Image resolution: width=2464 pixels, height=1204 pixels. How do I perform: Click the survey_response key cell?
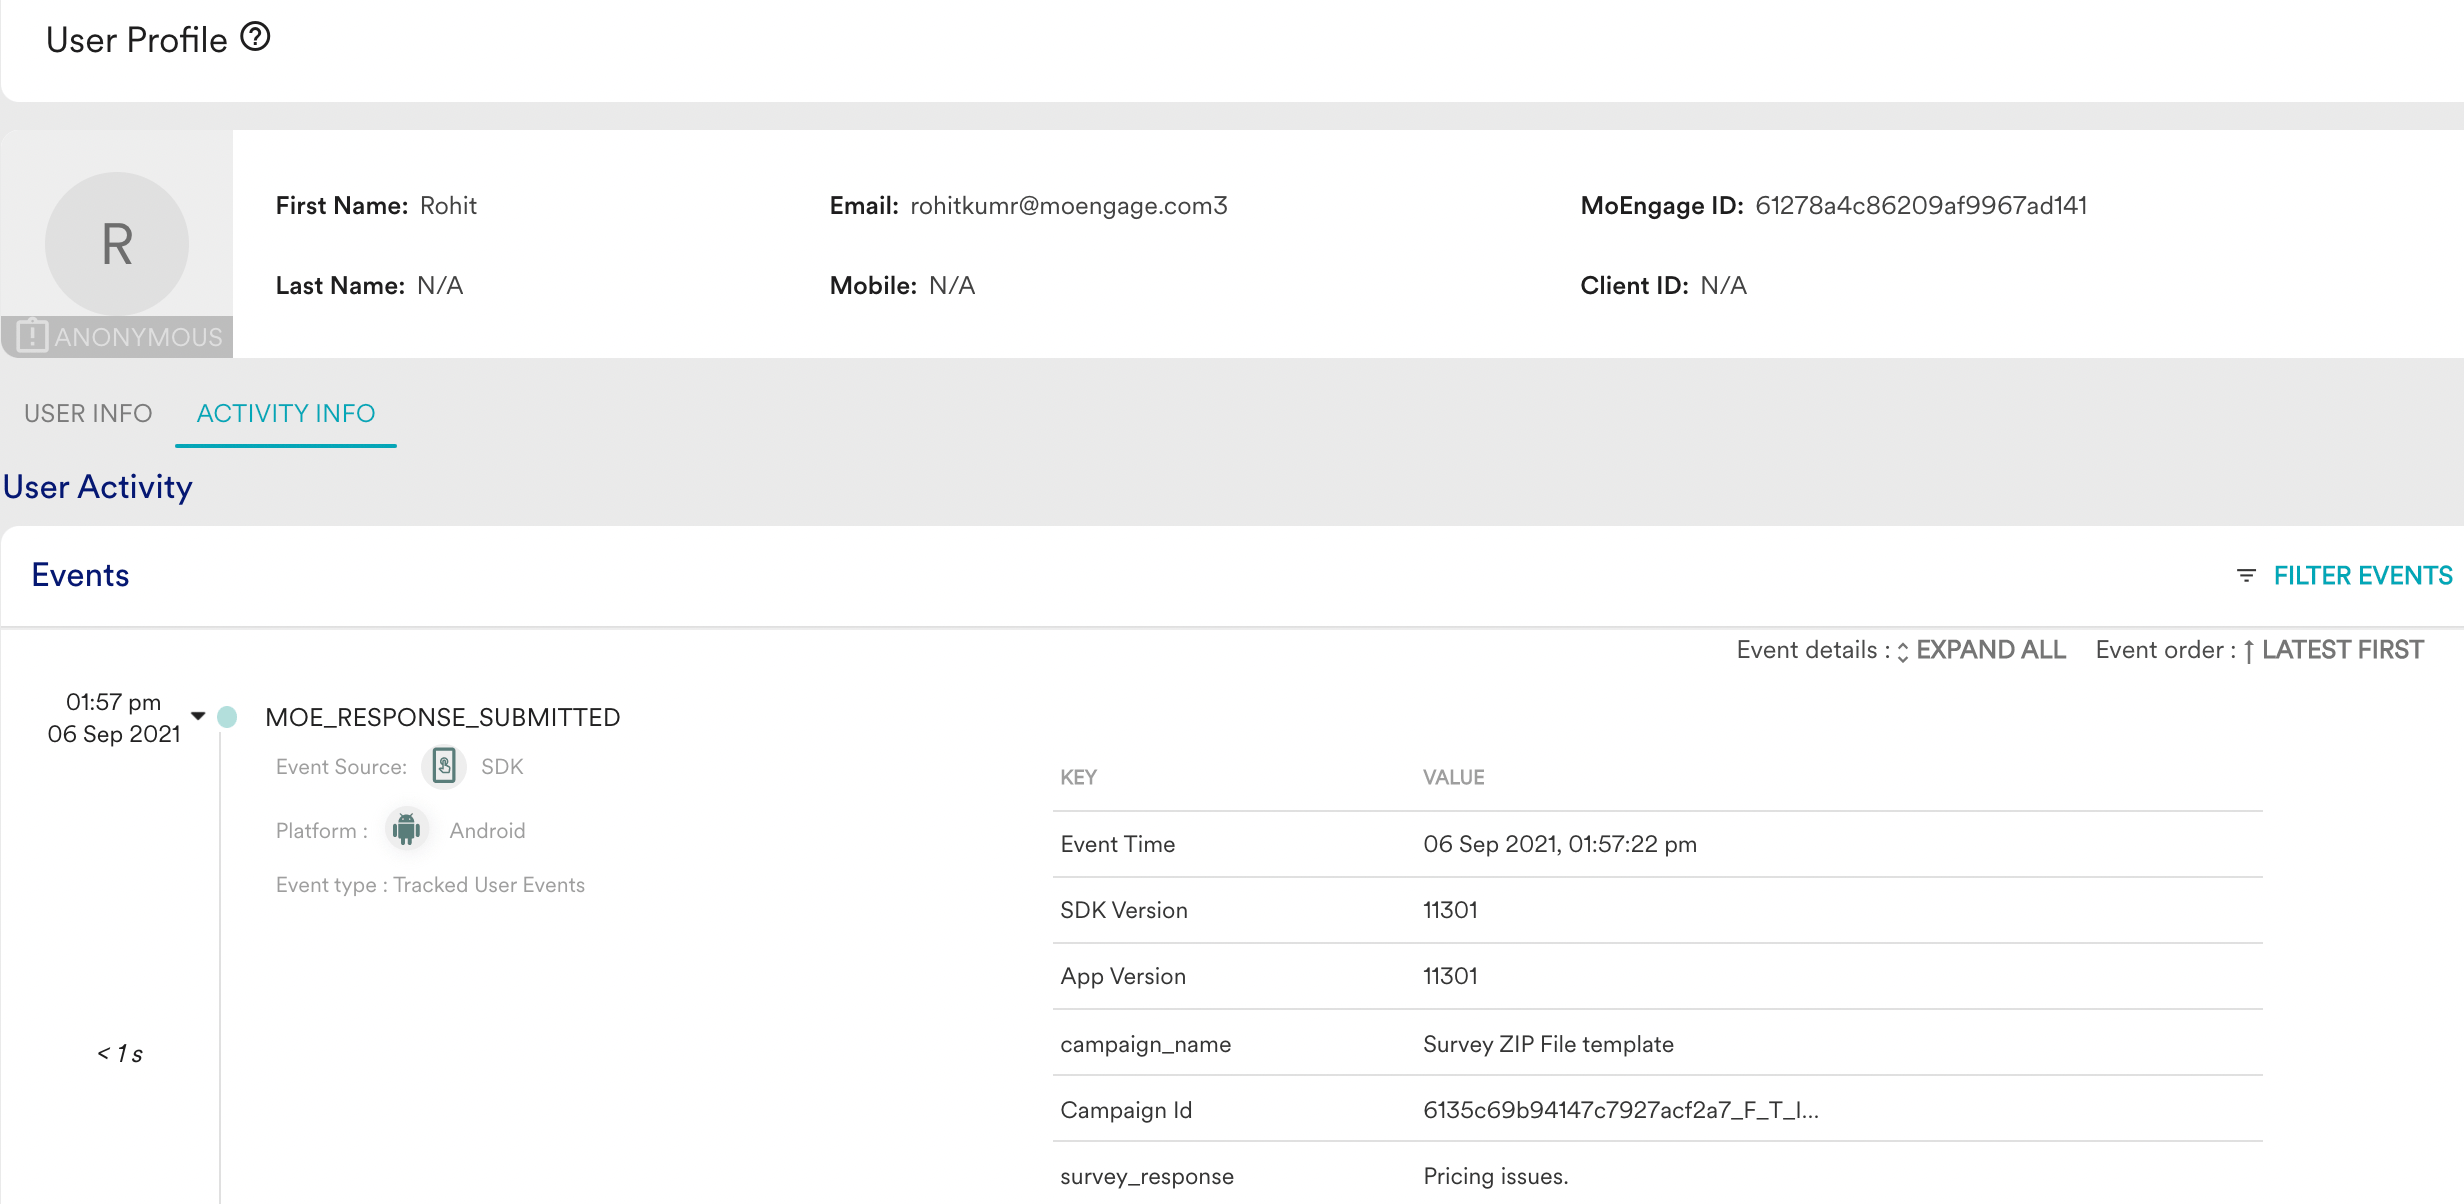tap(1147, 1176)
